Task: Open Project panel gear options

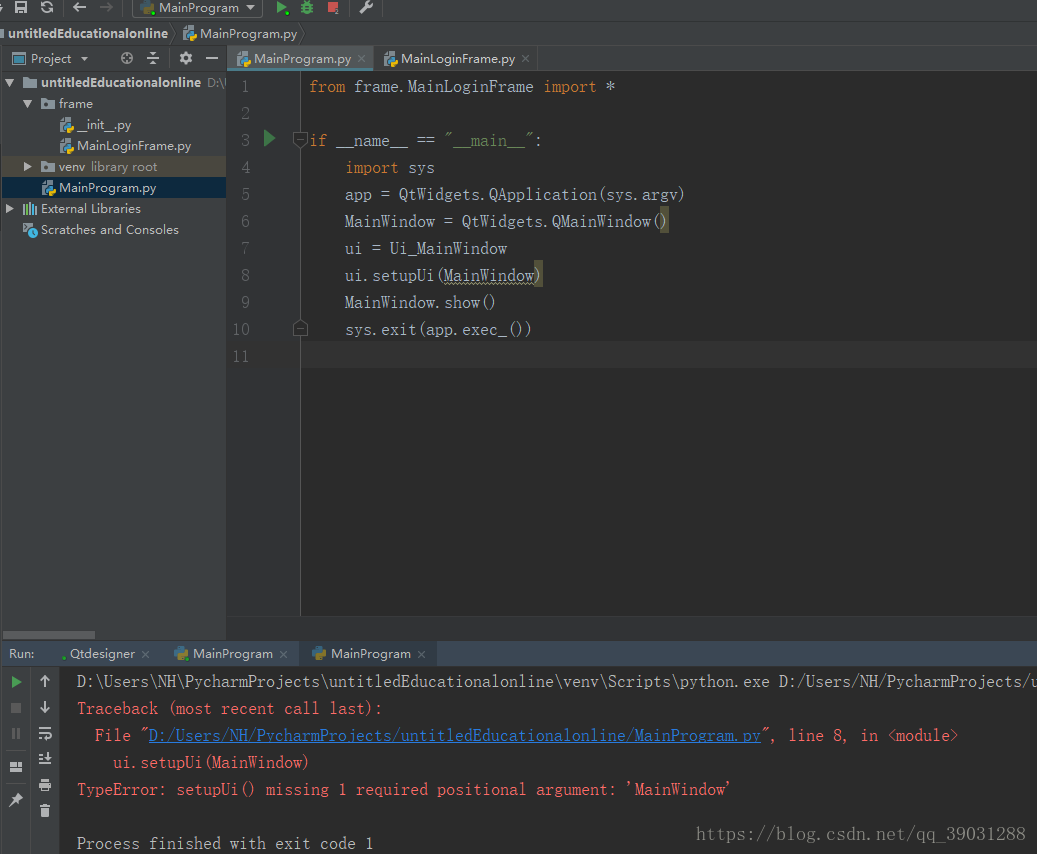Action: (x=186, y=58)
